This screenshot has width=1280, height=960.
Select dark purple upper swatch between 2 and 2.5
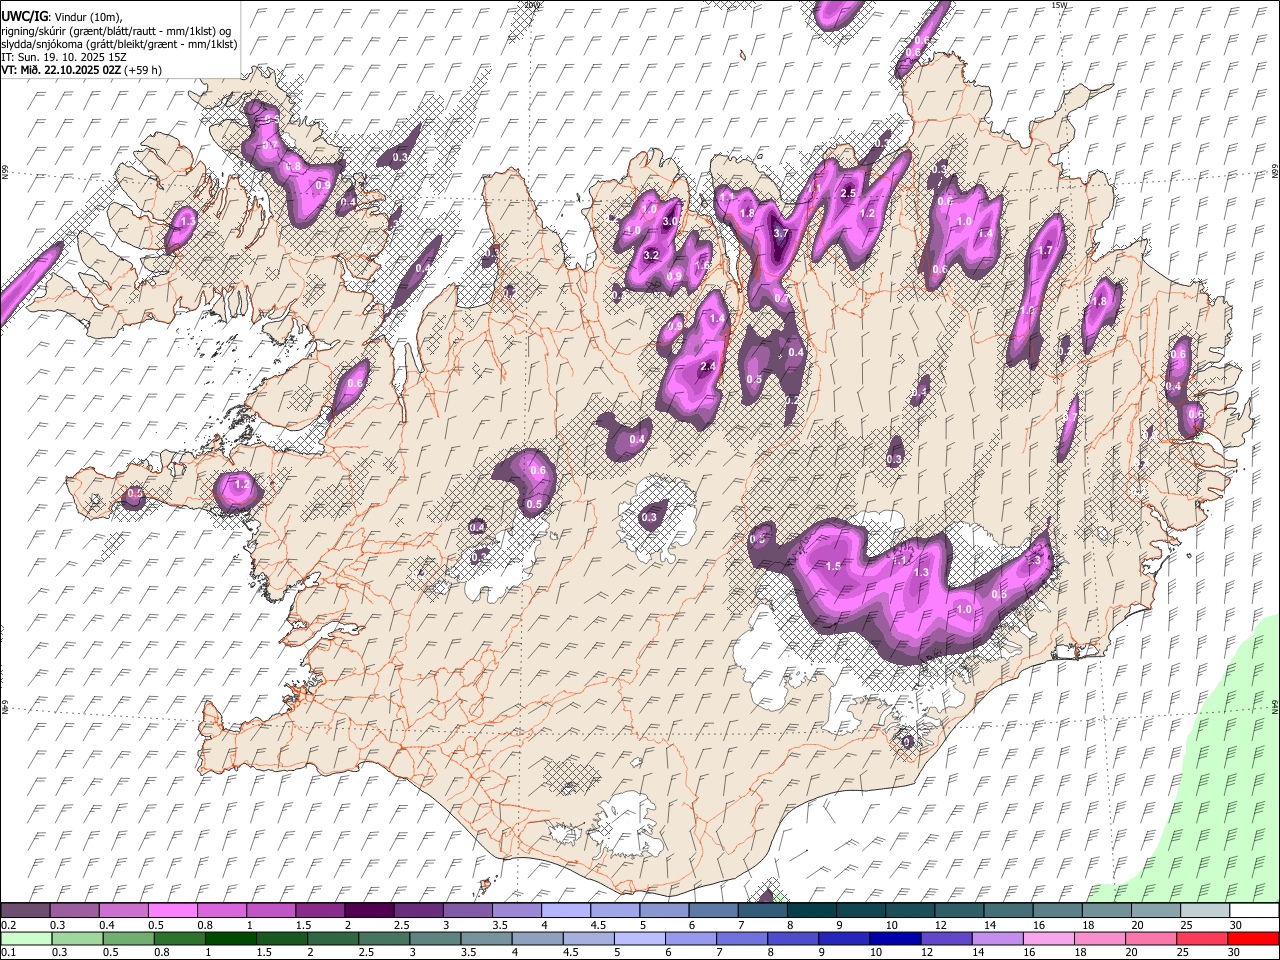pos(369,910)
